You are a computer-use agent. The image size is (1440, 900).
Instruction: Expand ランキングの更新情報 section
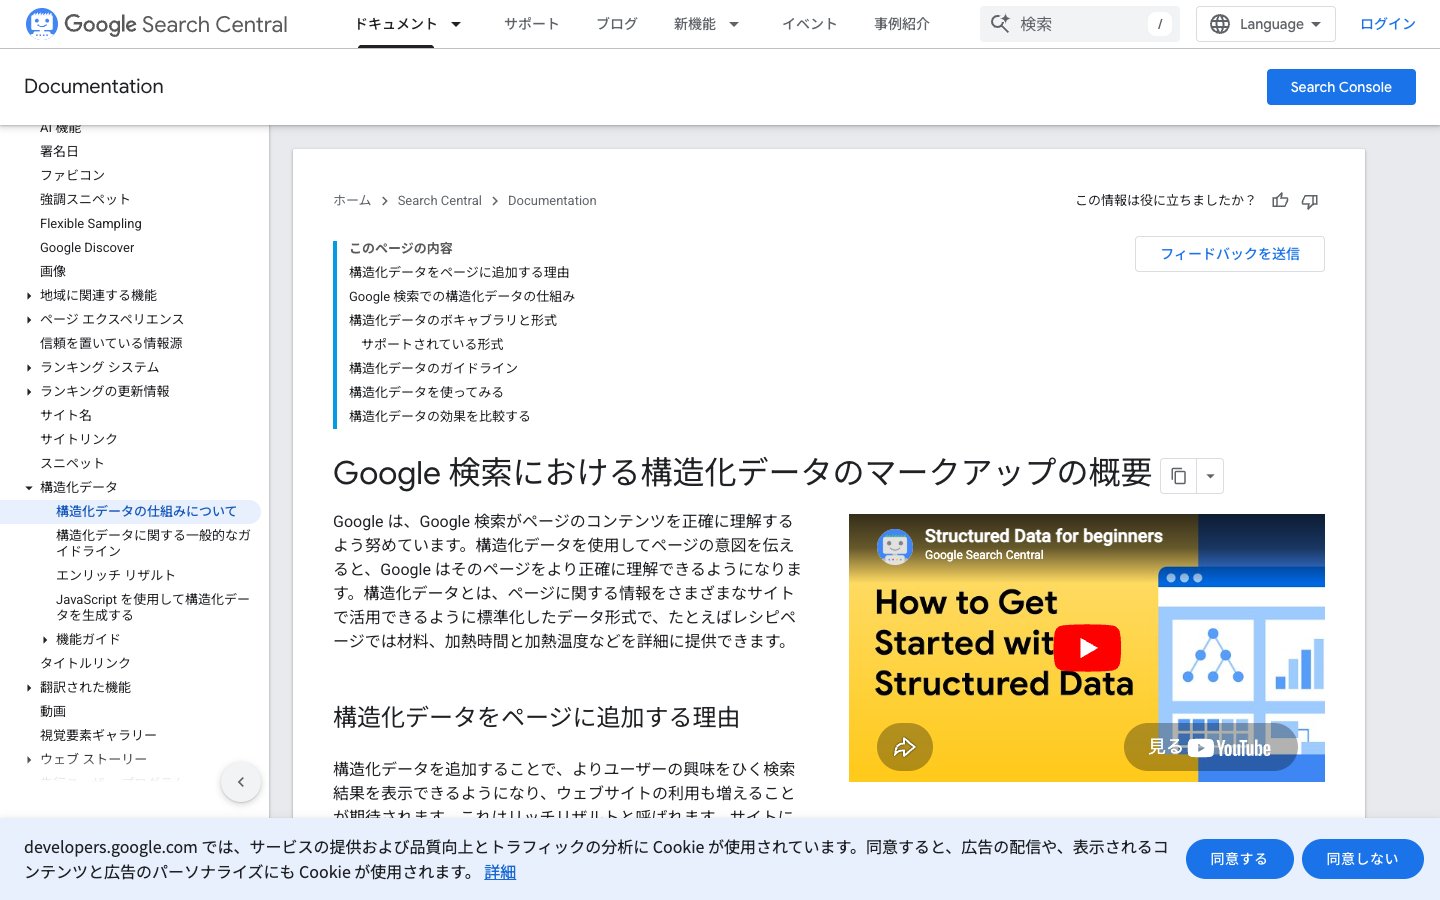click(x=29, y=392)
